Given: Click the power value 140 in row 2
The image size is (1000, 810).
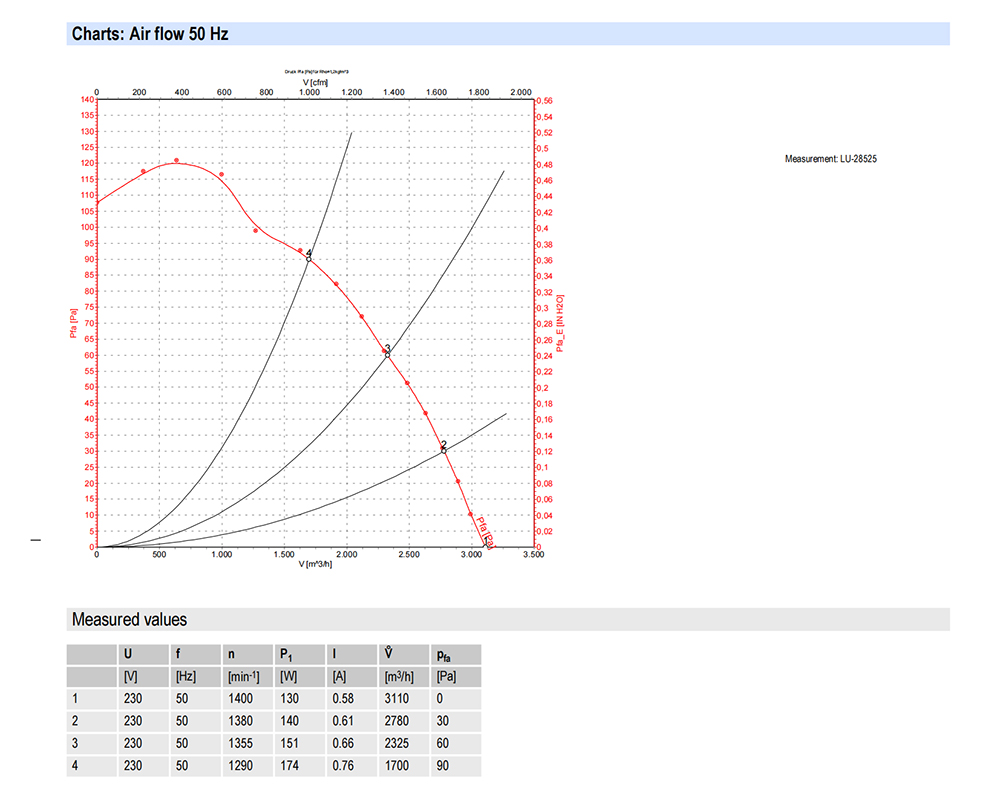Looking at the screenshot, I should (x=290, y=721).
